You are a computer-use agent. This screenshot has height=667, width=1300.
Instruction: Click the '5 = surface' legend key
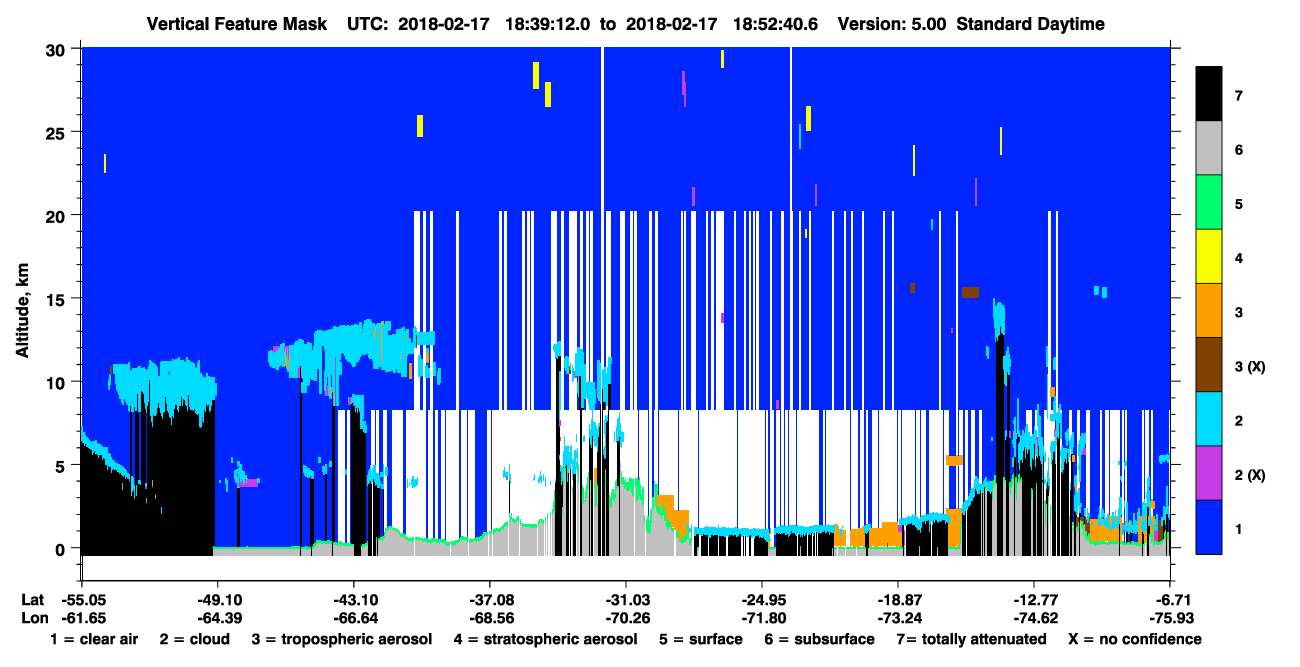pos(701,639)
